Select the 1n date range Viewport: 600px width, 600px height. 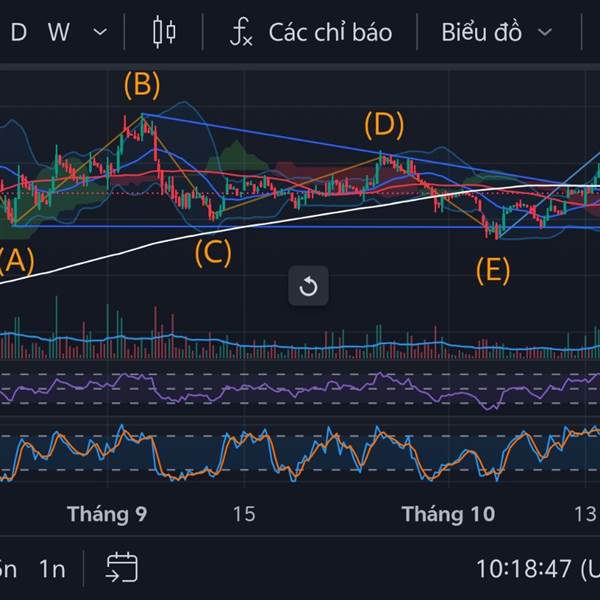(x=52, y=568)
